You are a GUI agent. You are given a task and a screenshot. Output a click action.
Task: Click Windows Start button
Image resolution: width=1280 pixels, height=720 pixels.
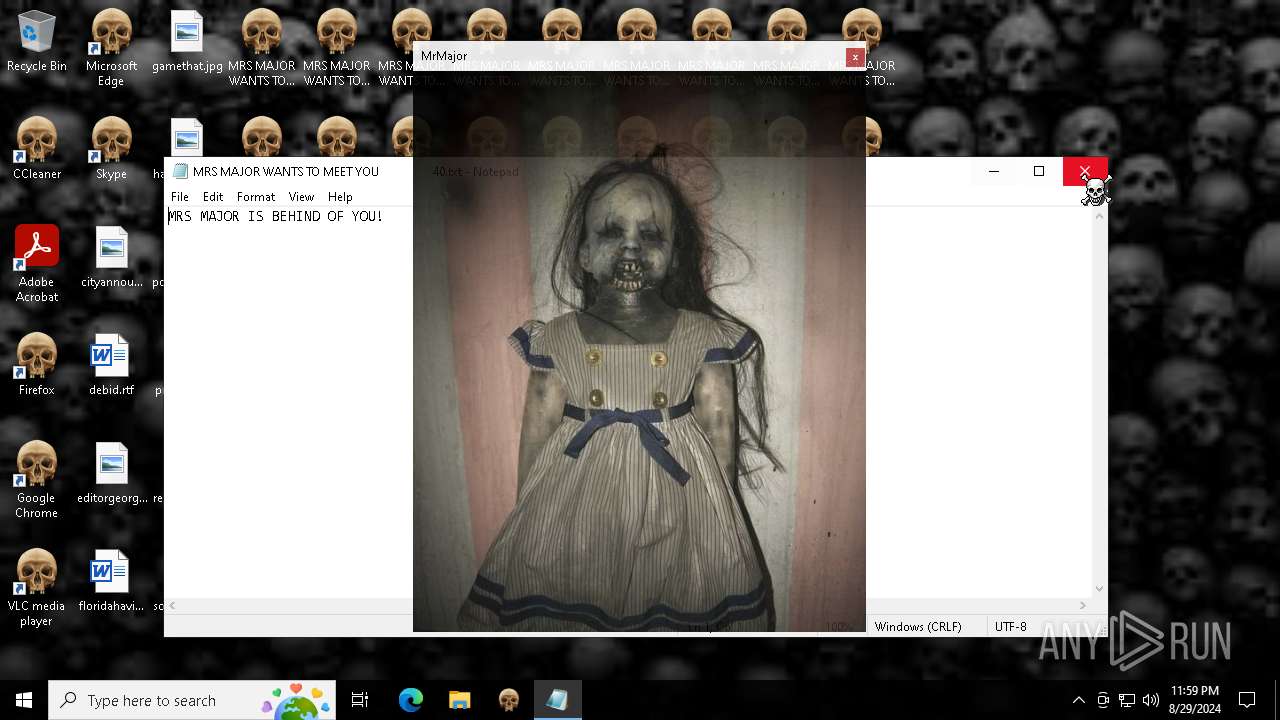(24, 700)
